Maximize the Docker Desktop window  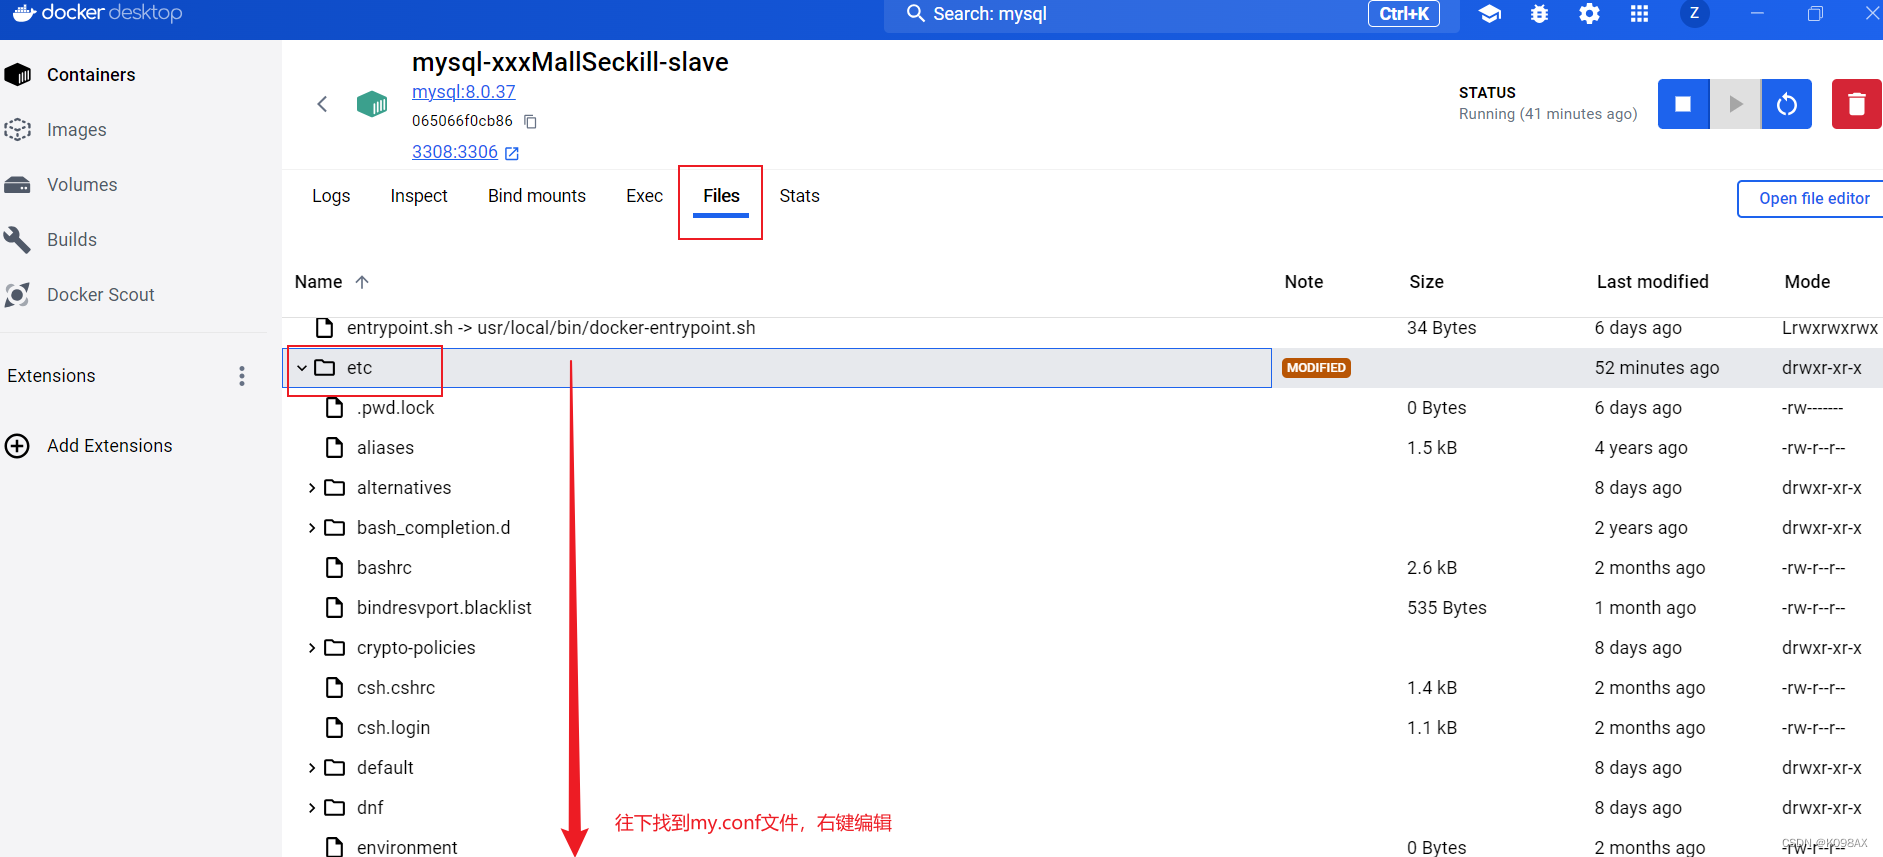[x=1815, y=13]
